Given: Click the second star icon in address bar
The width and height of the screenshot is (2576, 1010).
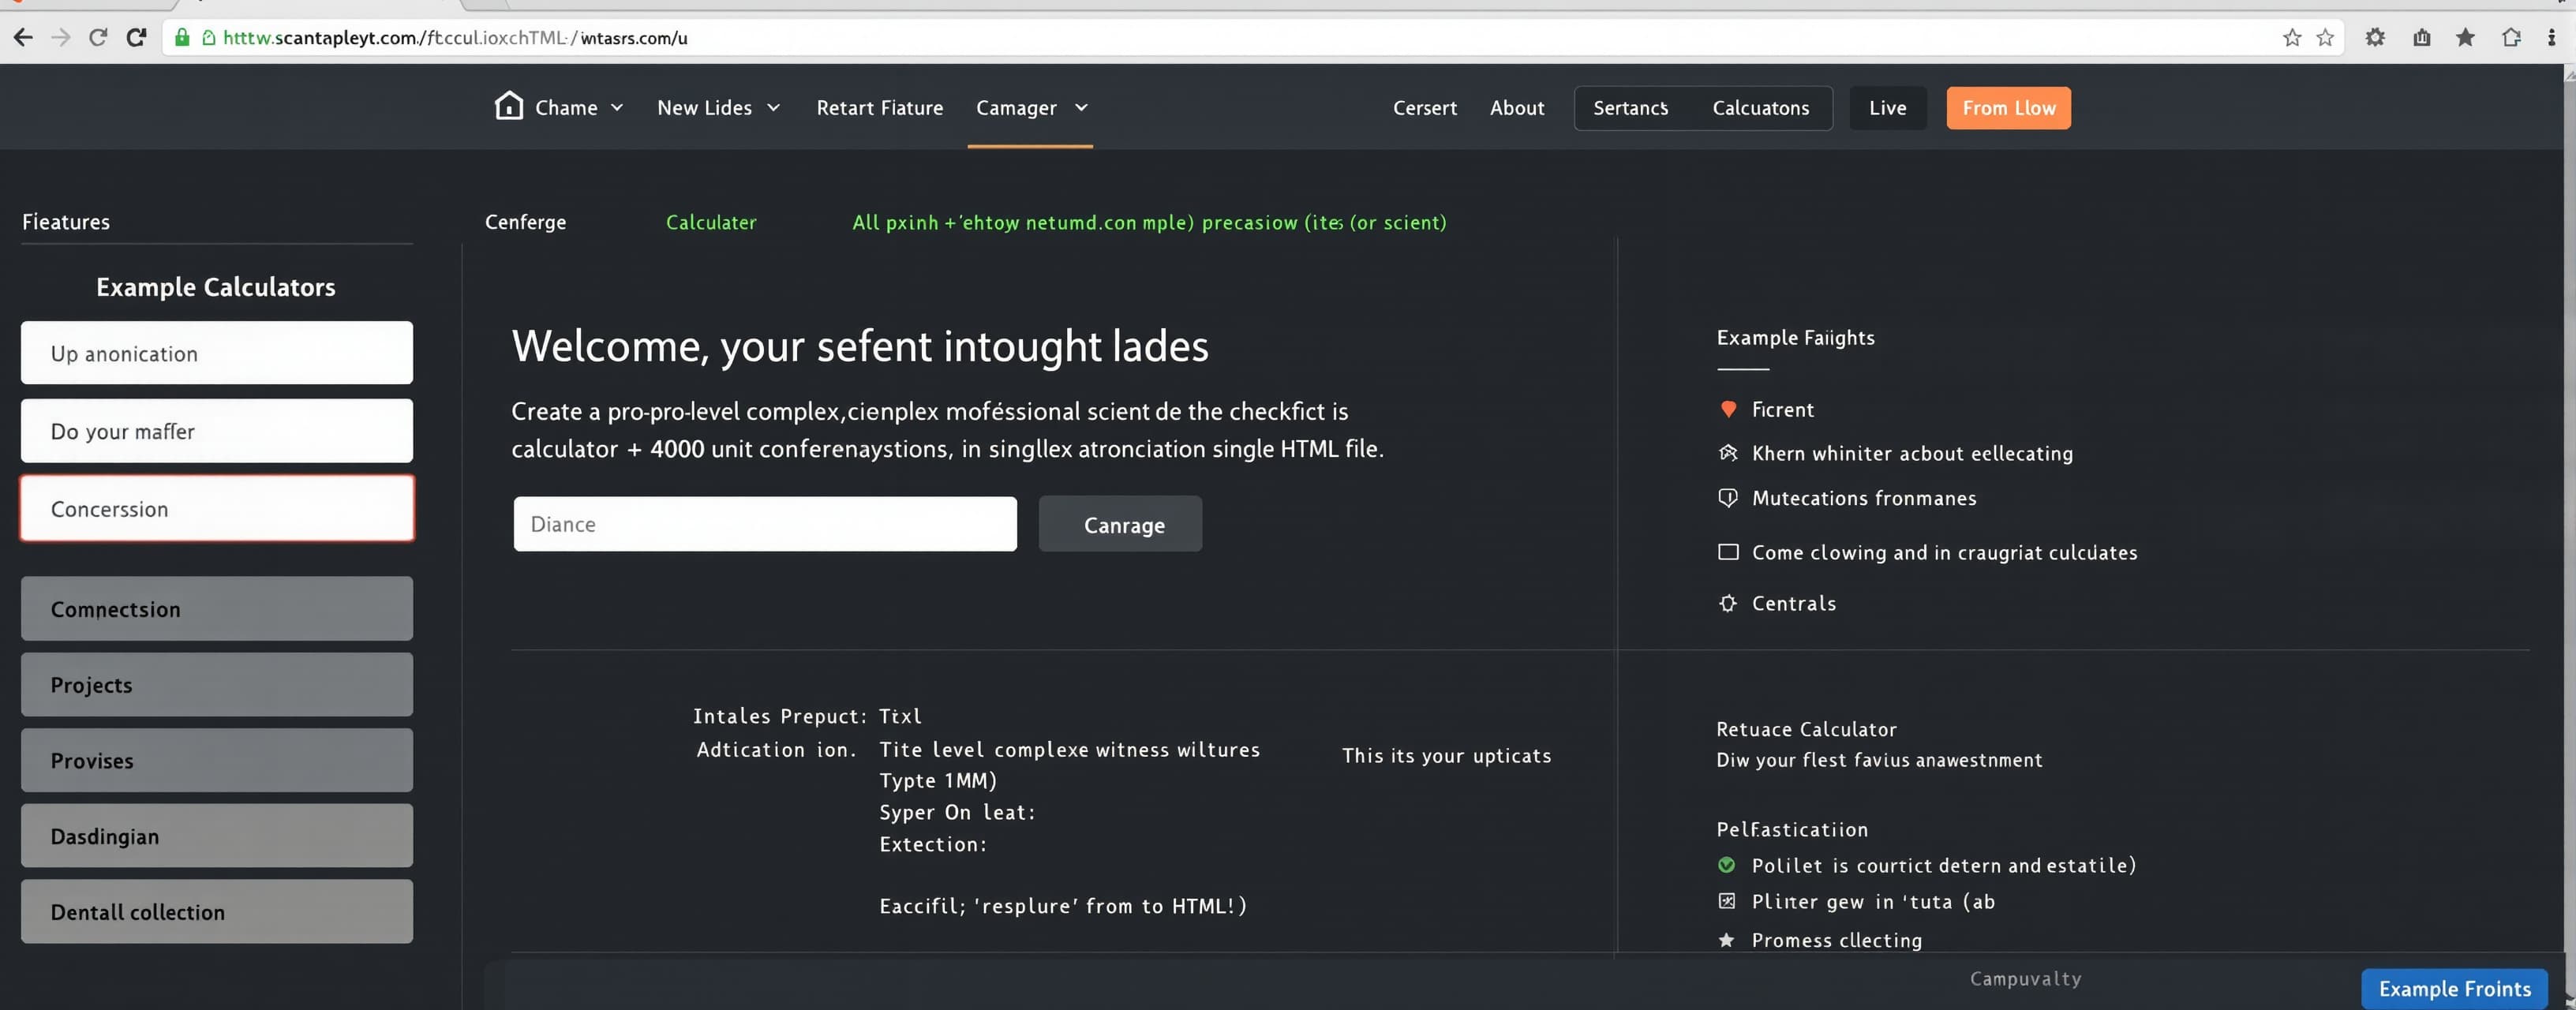Looking at the screenshot, I should tap(2325, 38).
